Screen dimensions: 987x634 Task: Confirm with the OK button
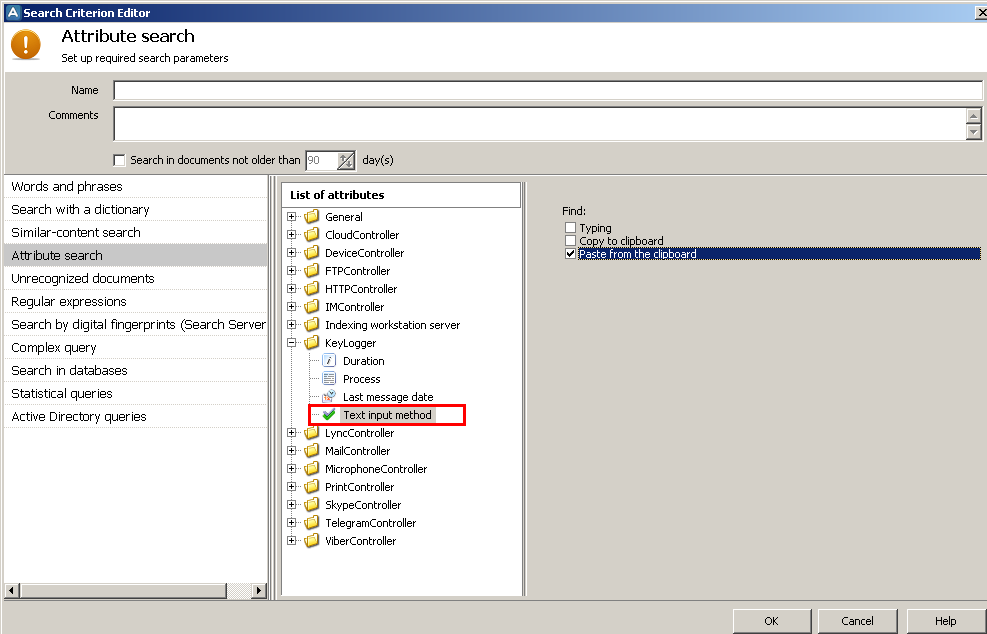[x=772, y=621]
